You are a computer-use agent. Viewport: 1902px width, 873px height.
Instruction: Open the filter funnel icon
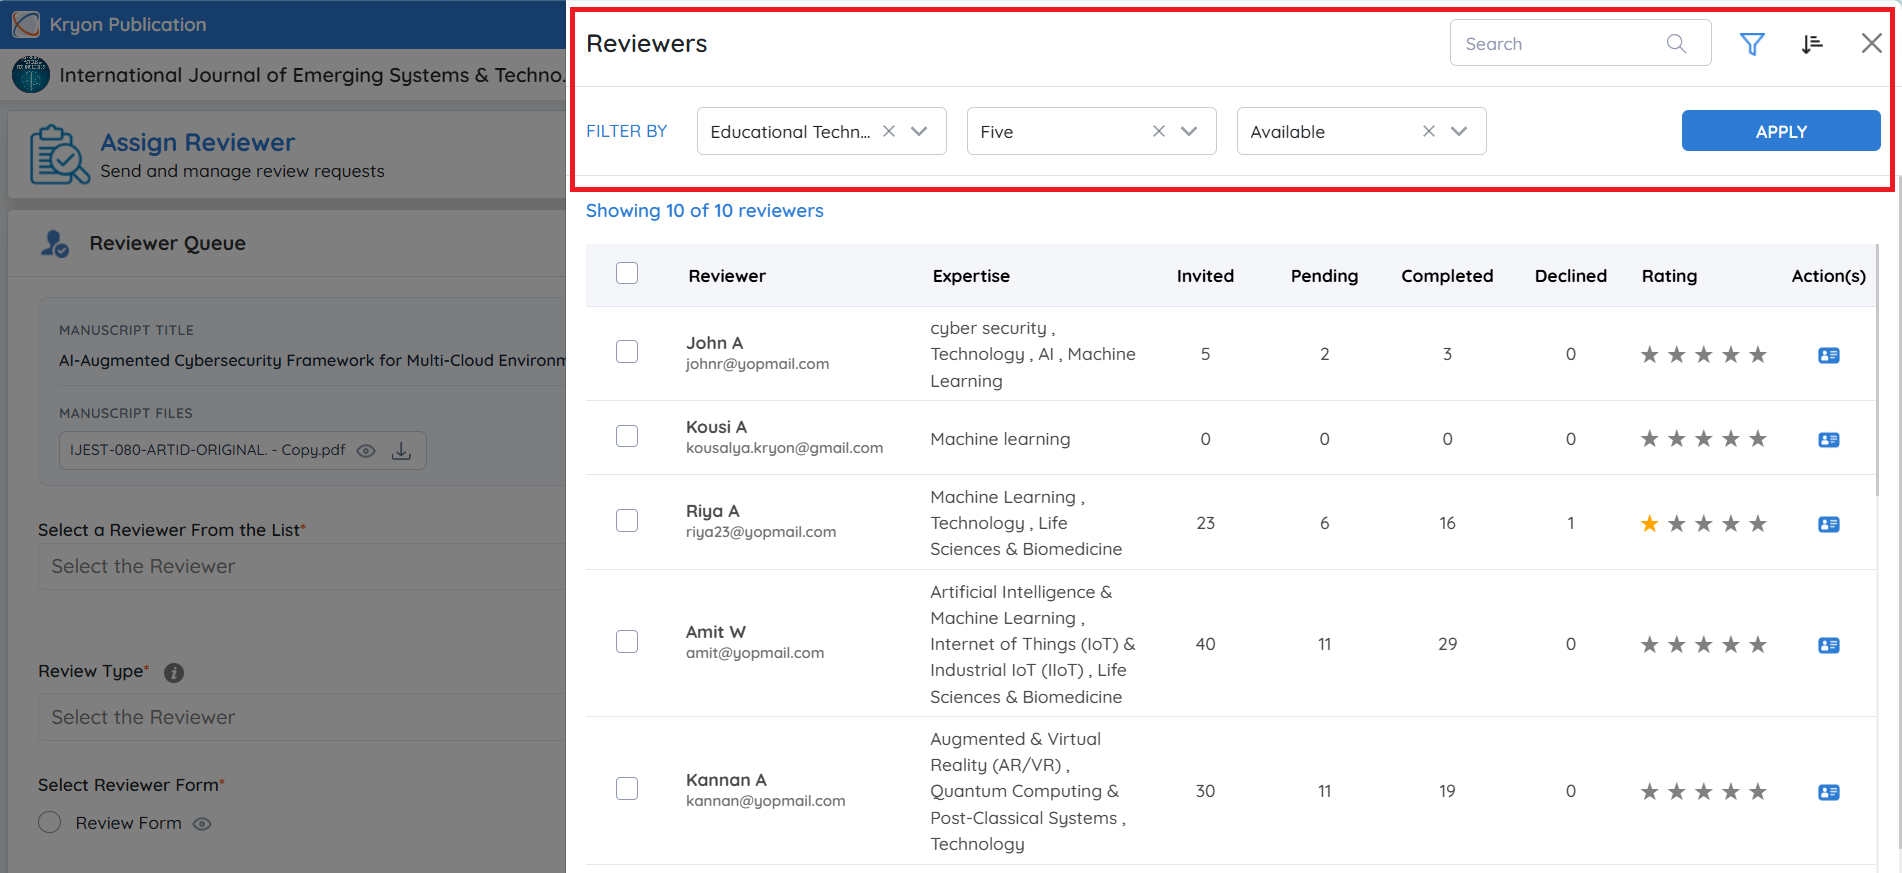(x=1752, y=44)
